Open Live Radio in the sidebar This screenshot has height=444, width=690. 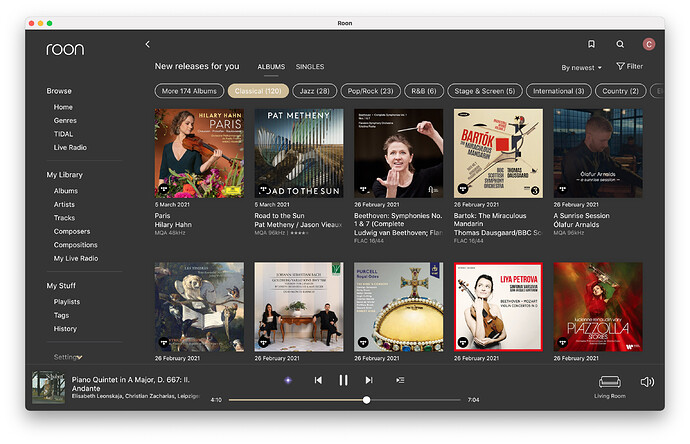tap(70, 147)
